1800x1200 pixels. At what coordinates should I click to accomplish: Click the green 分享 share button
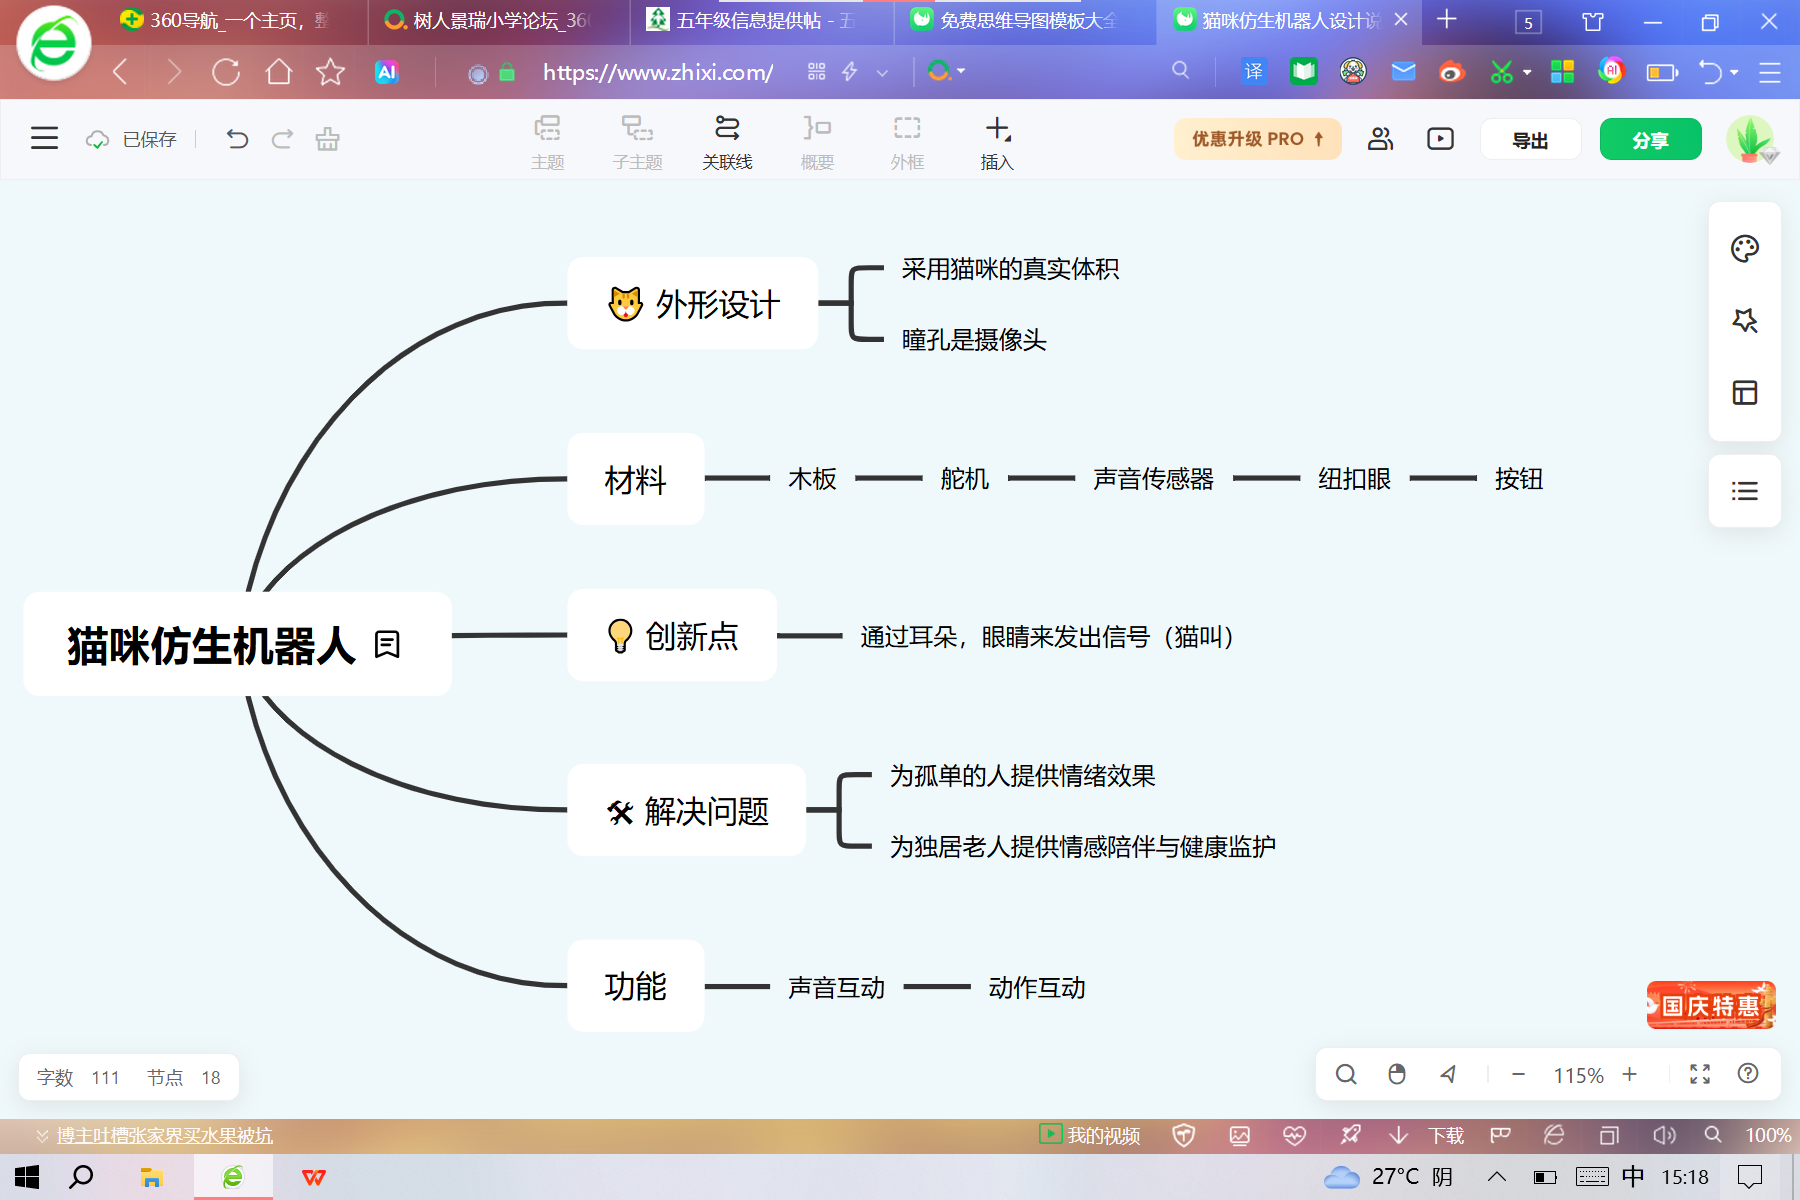coord(1650,139)
